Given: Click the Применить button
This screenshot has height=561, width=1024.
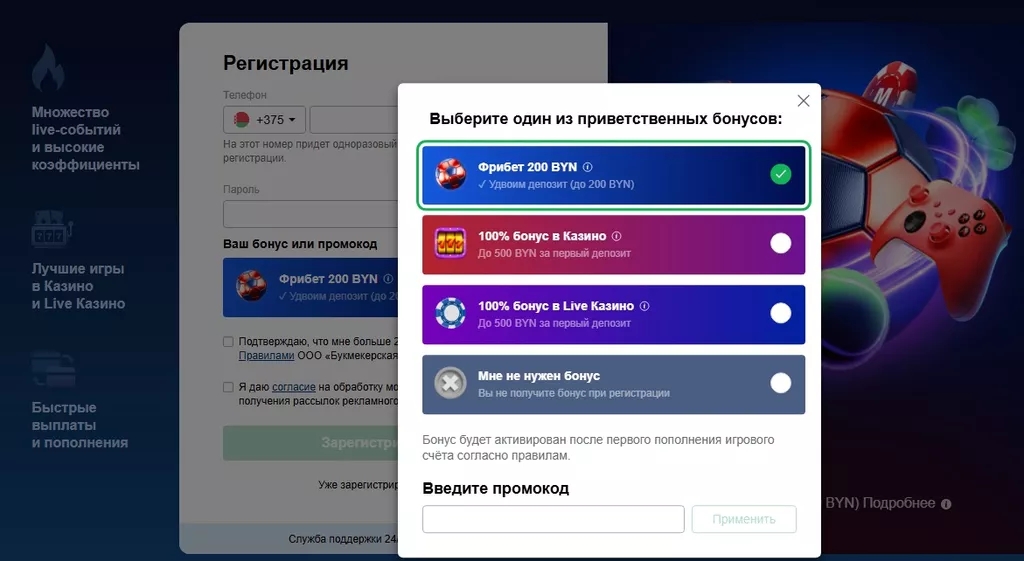Looking at the screenshot, I should [744, 519].
